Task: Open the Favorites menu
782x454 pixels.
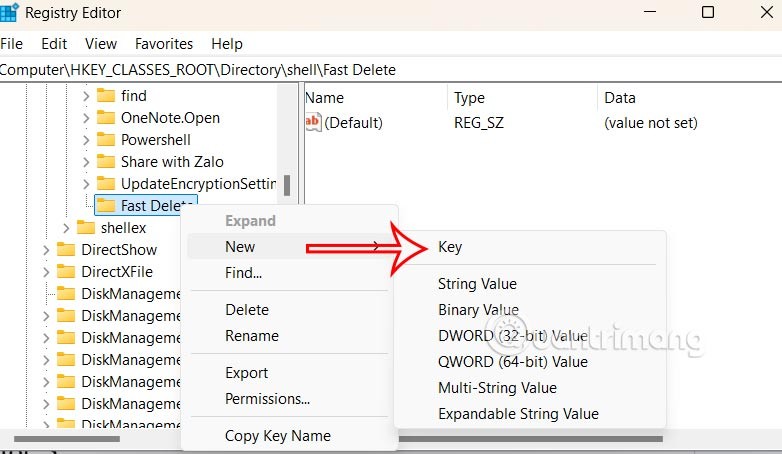Action: (164, 44)
